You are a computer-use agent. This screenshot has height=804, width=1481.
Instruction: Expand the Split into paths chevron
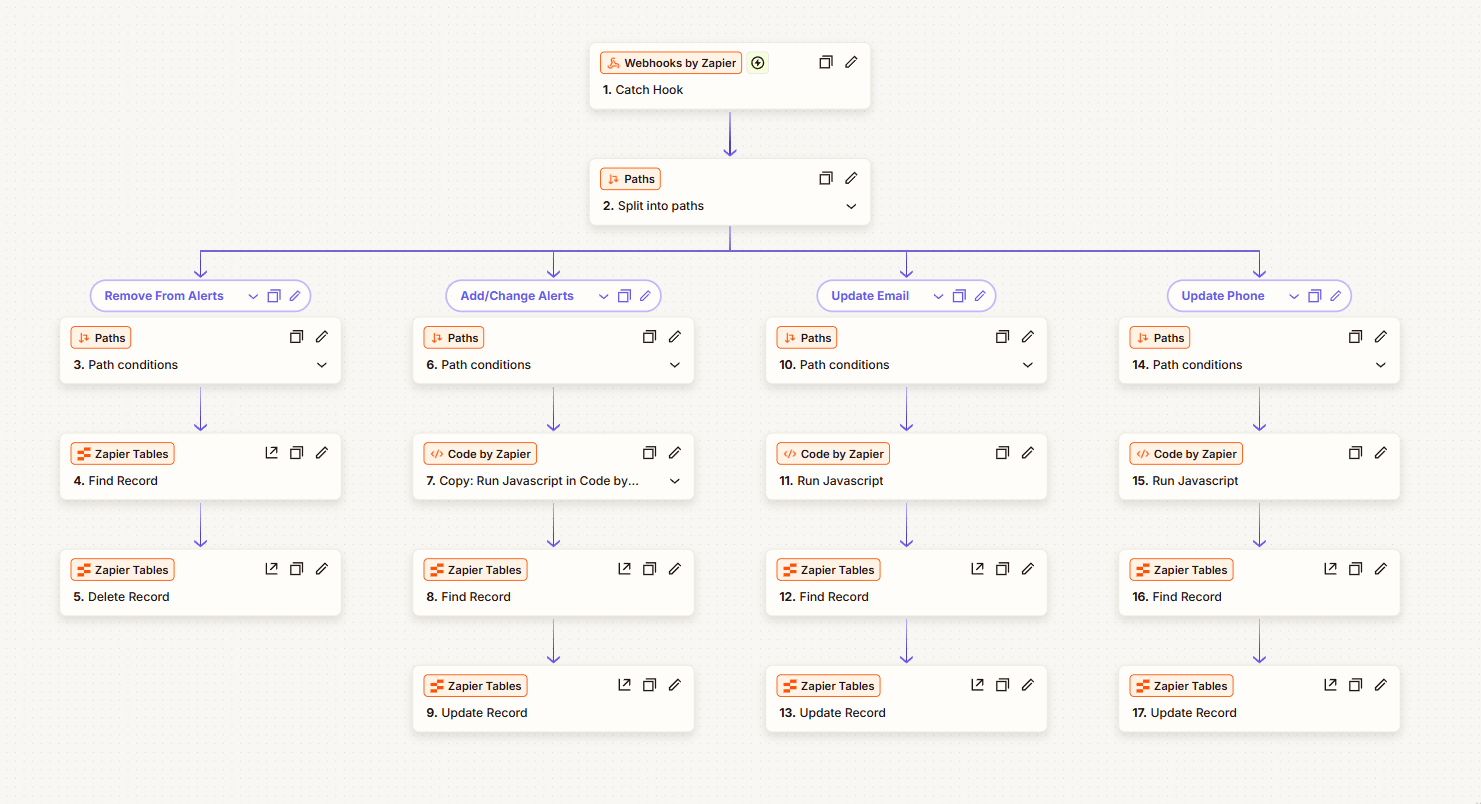(x=851, y=206)
